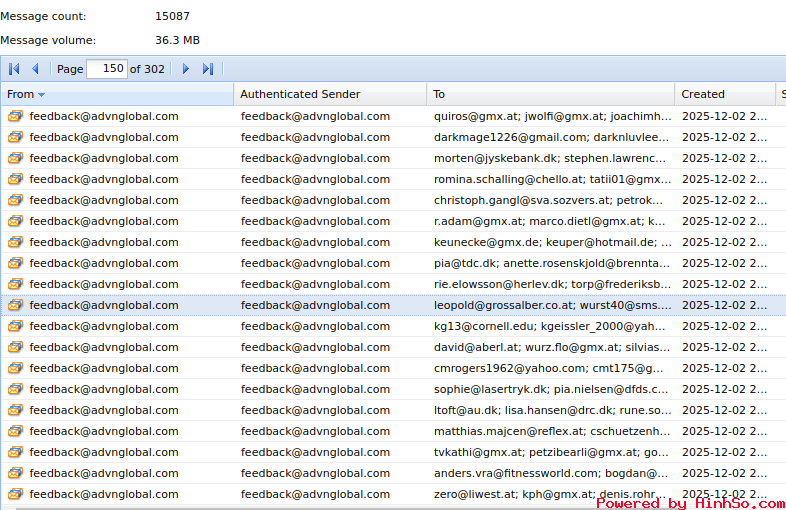Go to the previous page
Image resolution: width=786 pixels, height=510 pixels.
pos(35,69)
